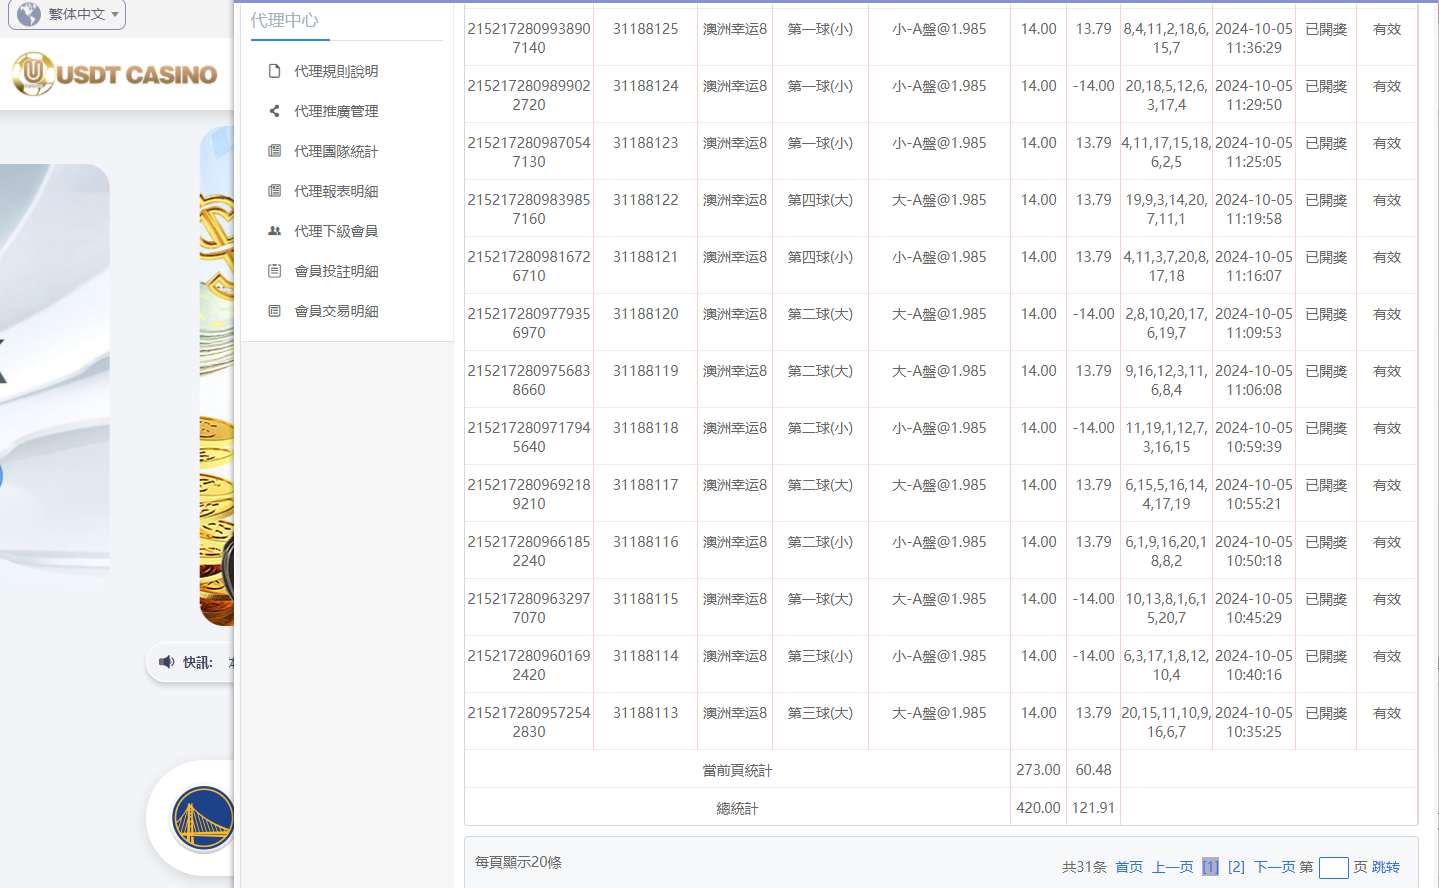Click the speaker announcement icon

[x=167, y=662]
